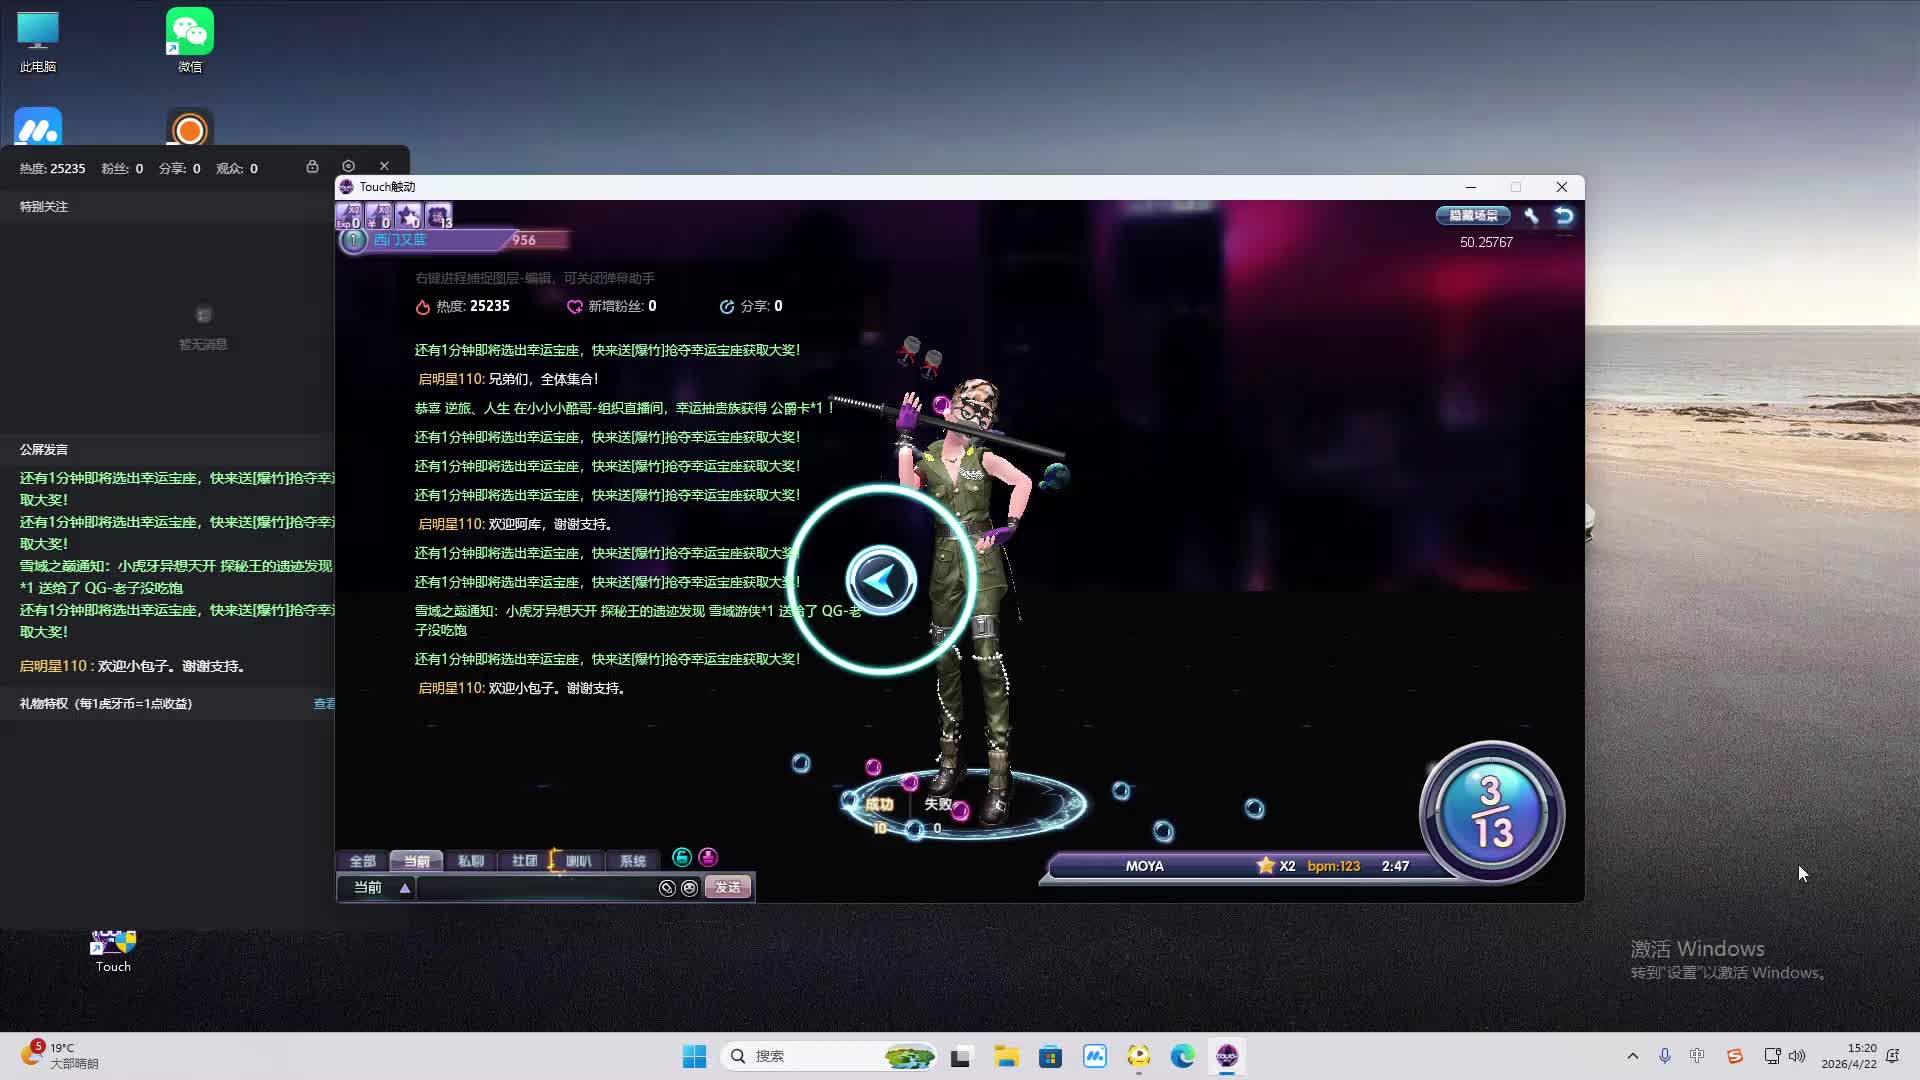Click the ¥ X2 money boost icon
The width and height of the screenshot is (1920, 1080).
point(378,216)
